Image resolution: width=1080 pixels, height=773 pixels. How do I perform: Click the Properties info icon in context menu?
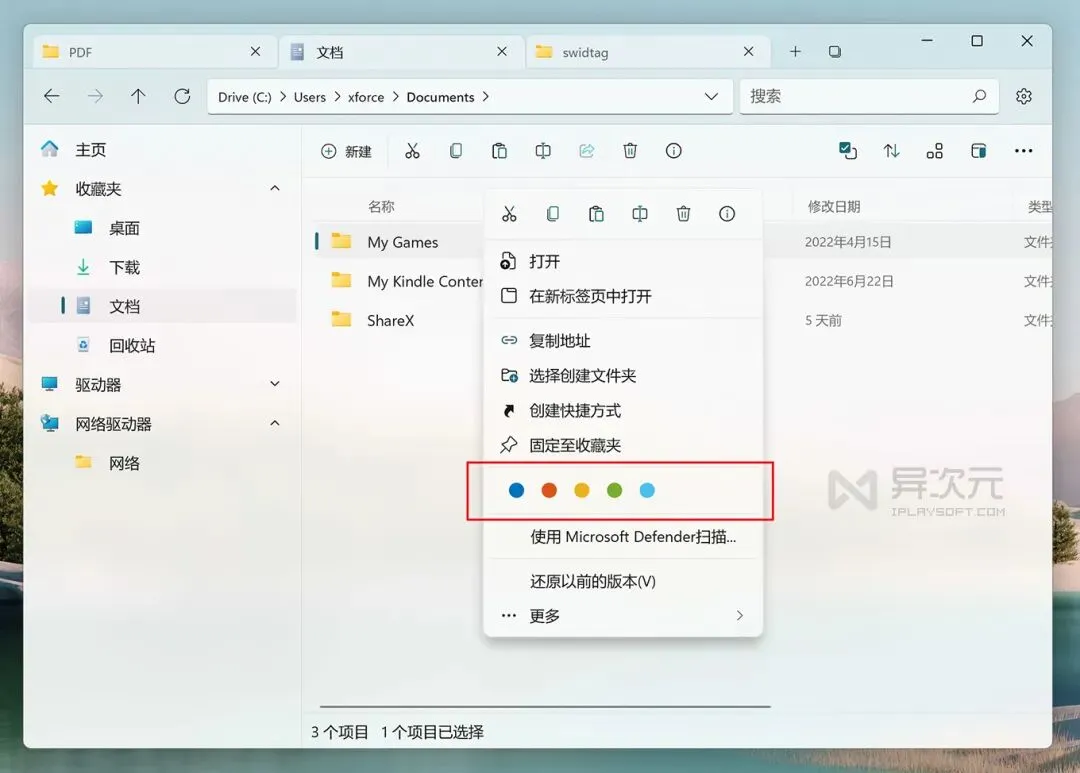[727, 214]
